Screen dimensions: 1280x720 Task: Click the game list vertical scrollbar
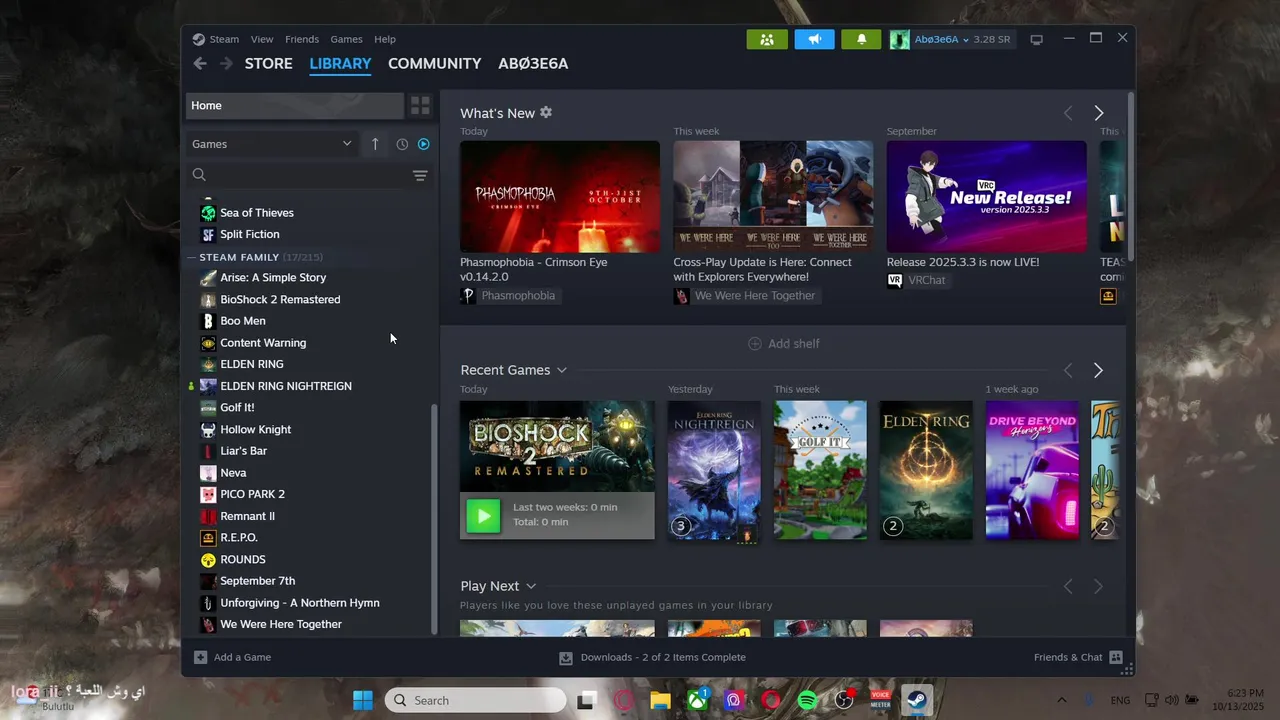point(434,518)
